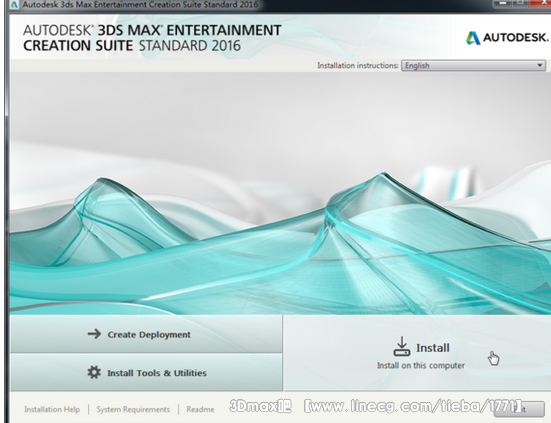The width and height of the screenshot is (551, 423).
Task: Click the Autodesk logo at top right
Action: click(x=507, y=38)
